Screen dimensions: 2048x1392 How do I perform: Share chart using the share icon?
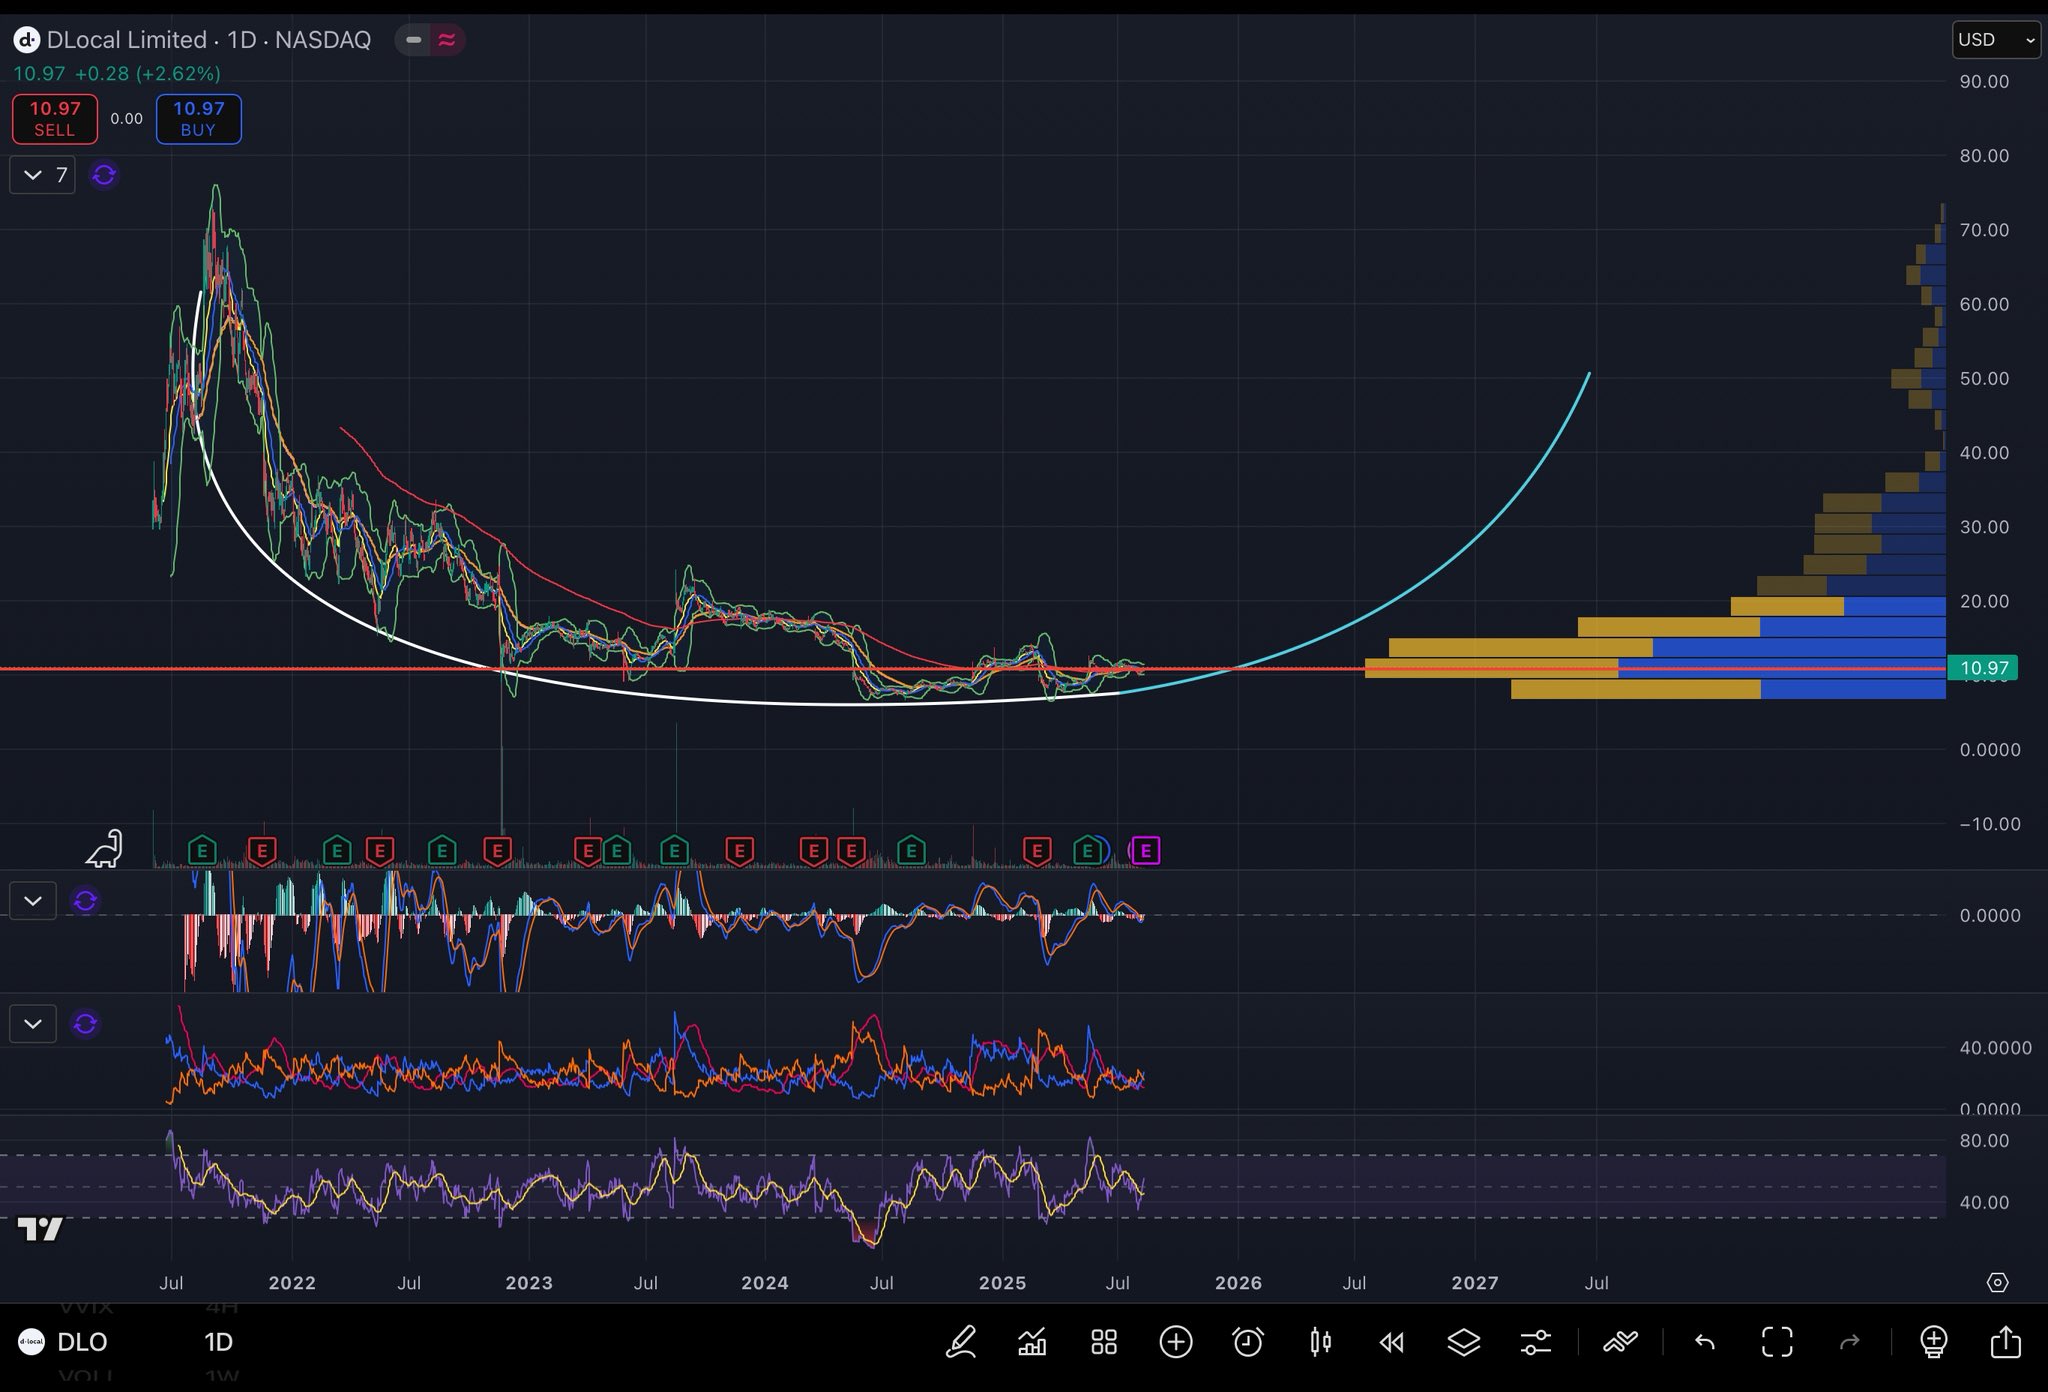(2005, 1342)
